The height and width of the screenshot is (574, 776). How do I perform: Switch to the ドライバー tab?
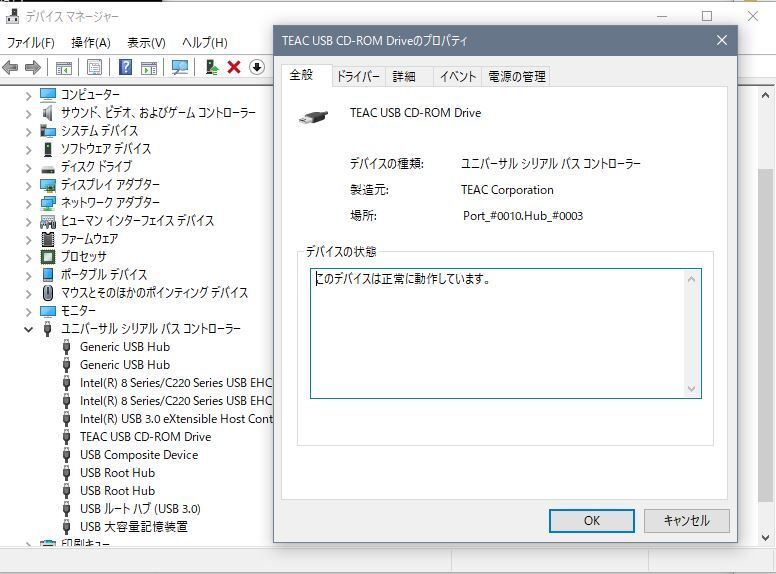point(358,77)
